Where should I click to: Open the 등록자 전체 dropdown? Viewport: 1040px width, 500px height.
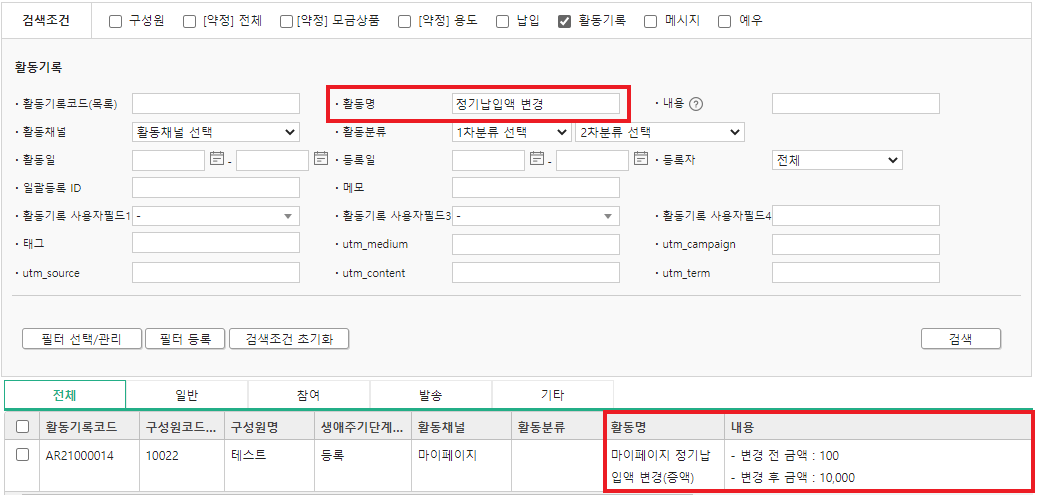click(x=837, y=160)
